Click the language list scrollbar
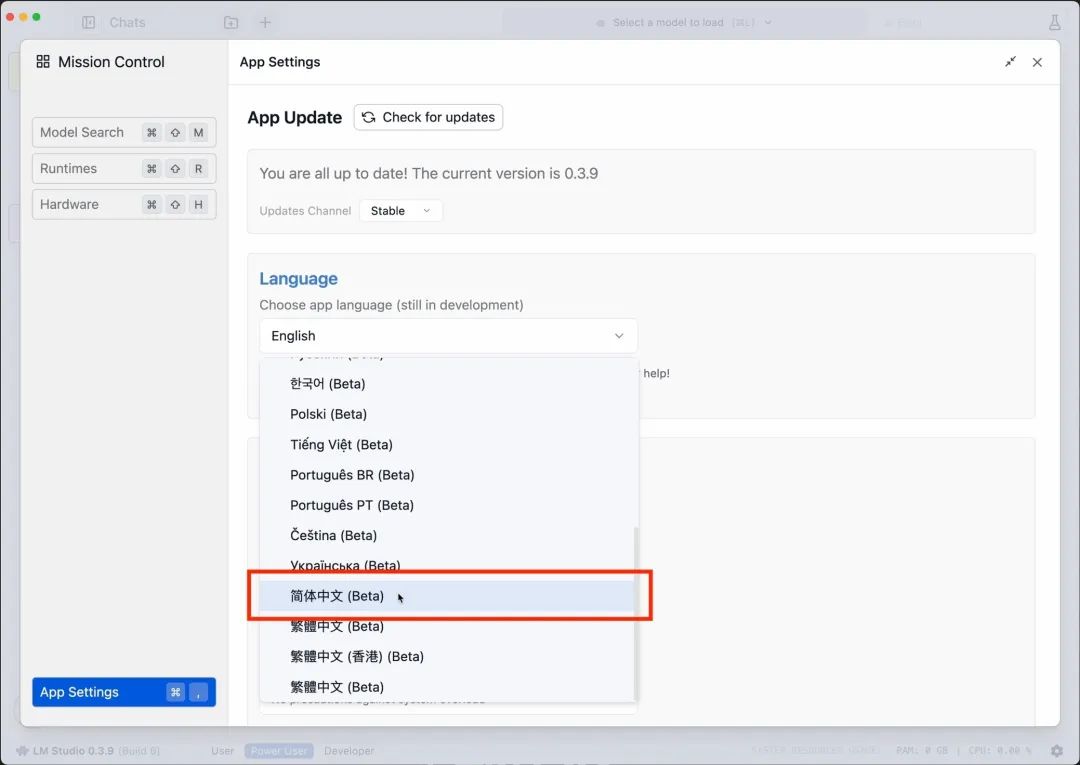The image size is (1080, 765). click(x=635, y=613)
